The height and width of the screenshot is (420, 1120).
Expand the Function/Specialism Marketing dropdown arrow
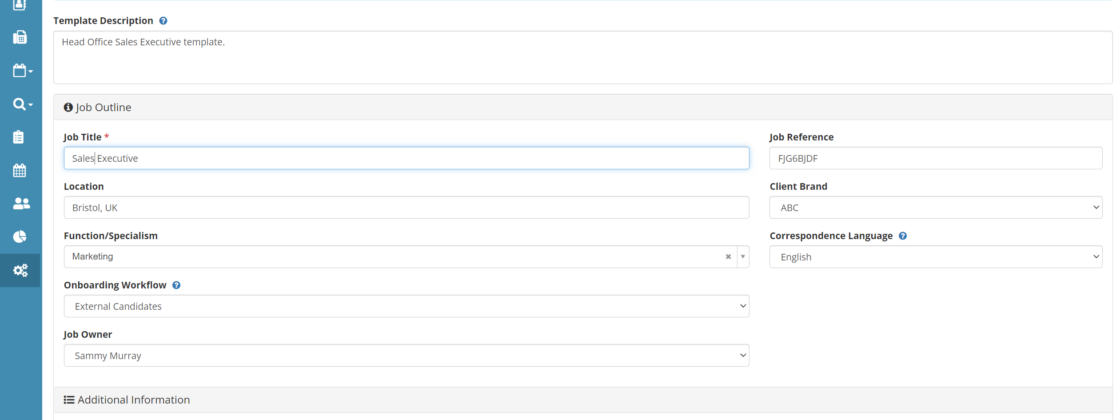(743, 257)
